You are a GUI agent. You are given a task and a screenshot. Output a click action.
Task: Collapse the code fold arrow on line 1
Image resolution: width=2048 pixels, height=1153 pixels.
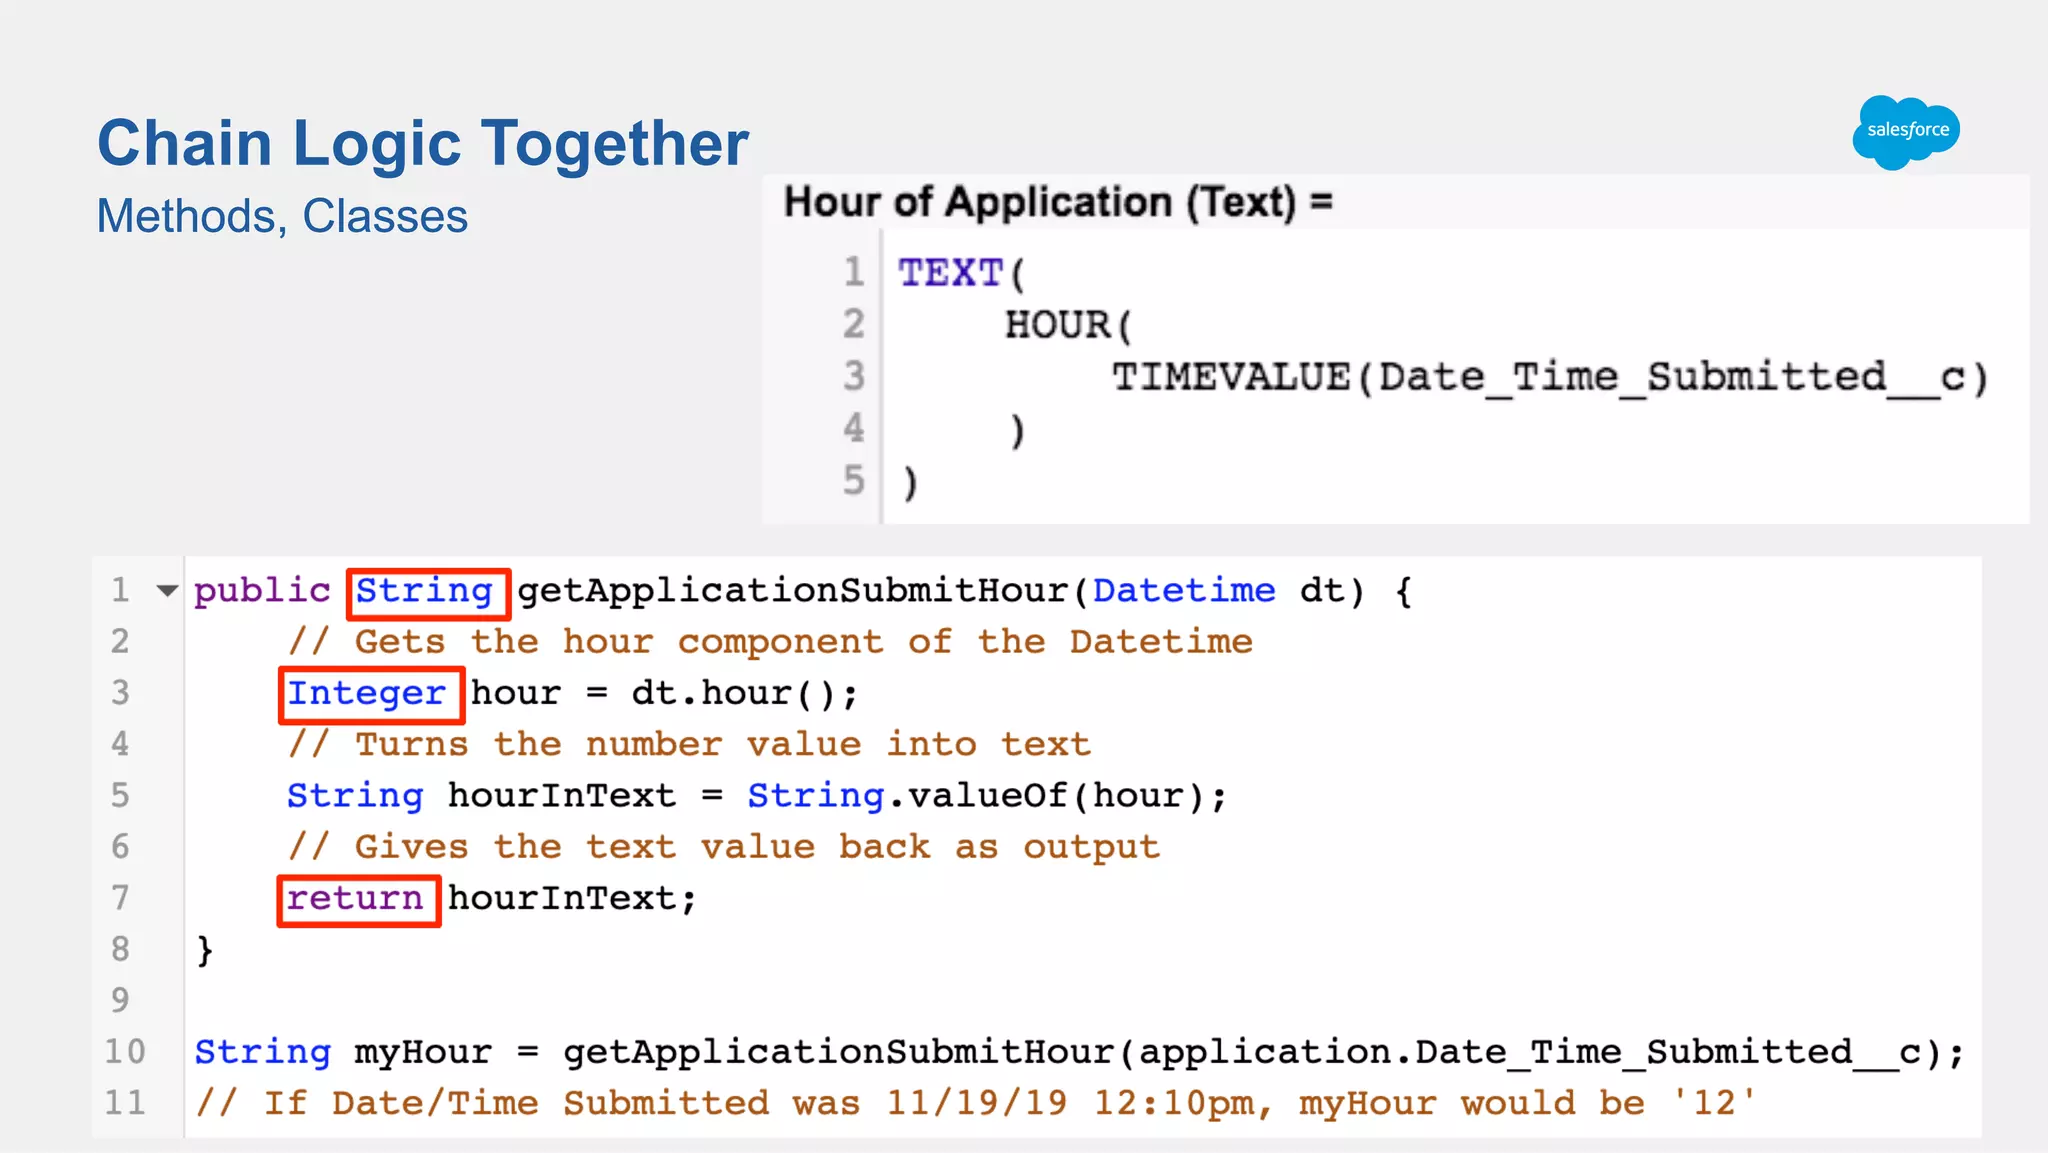point(167,591)
